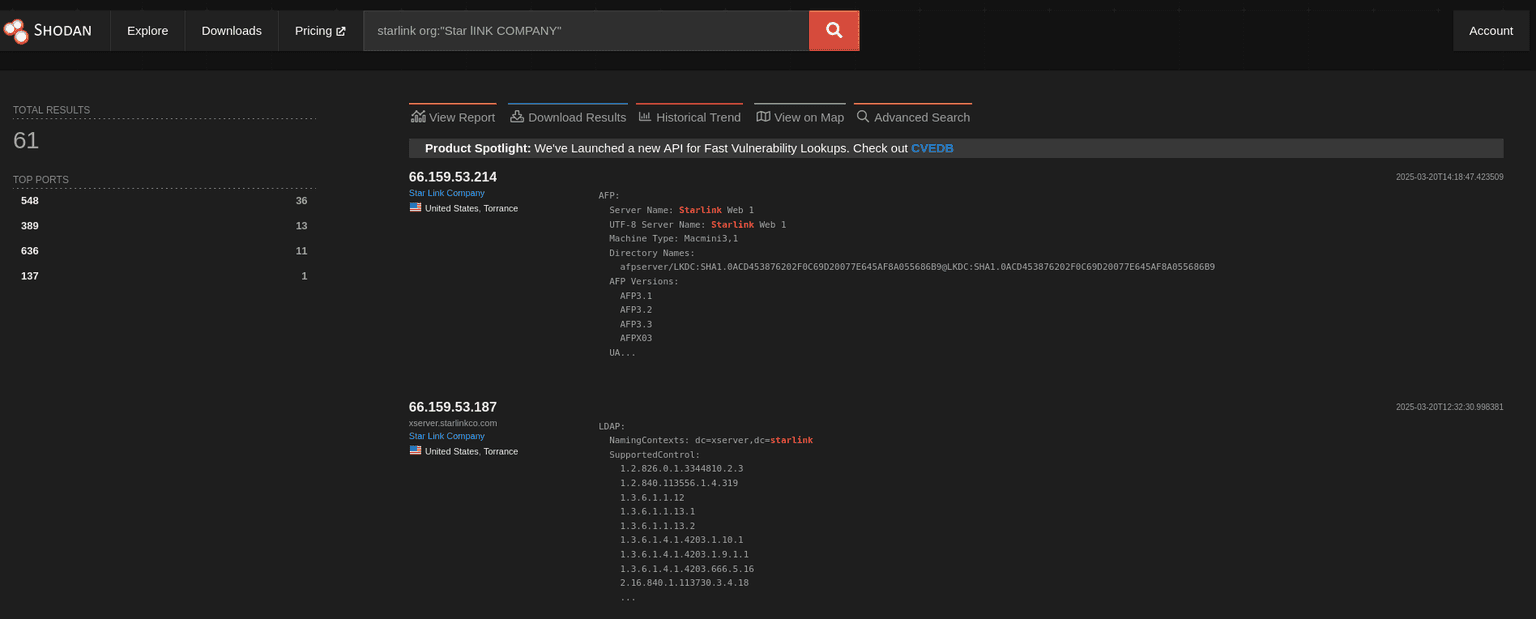Screen dimensions: 1536x619
Task: Open the Explore menu
Action: 147,31
